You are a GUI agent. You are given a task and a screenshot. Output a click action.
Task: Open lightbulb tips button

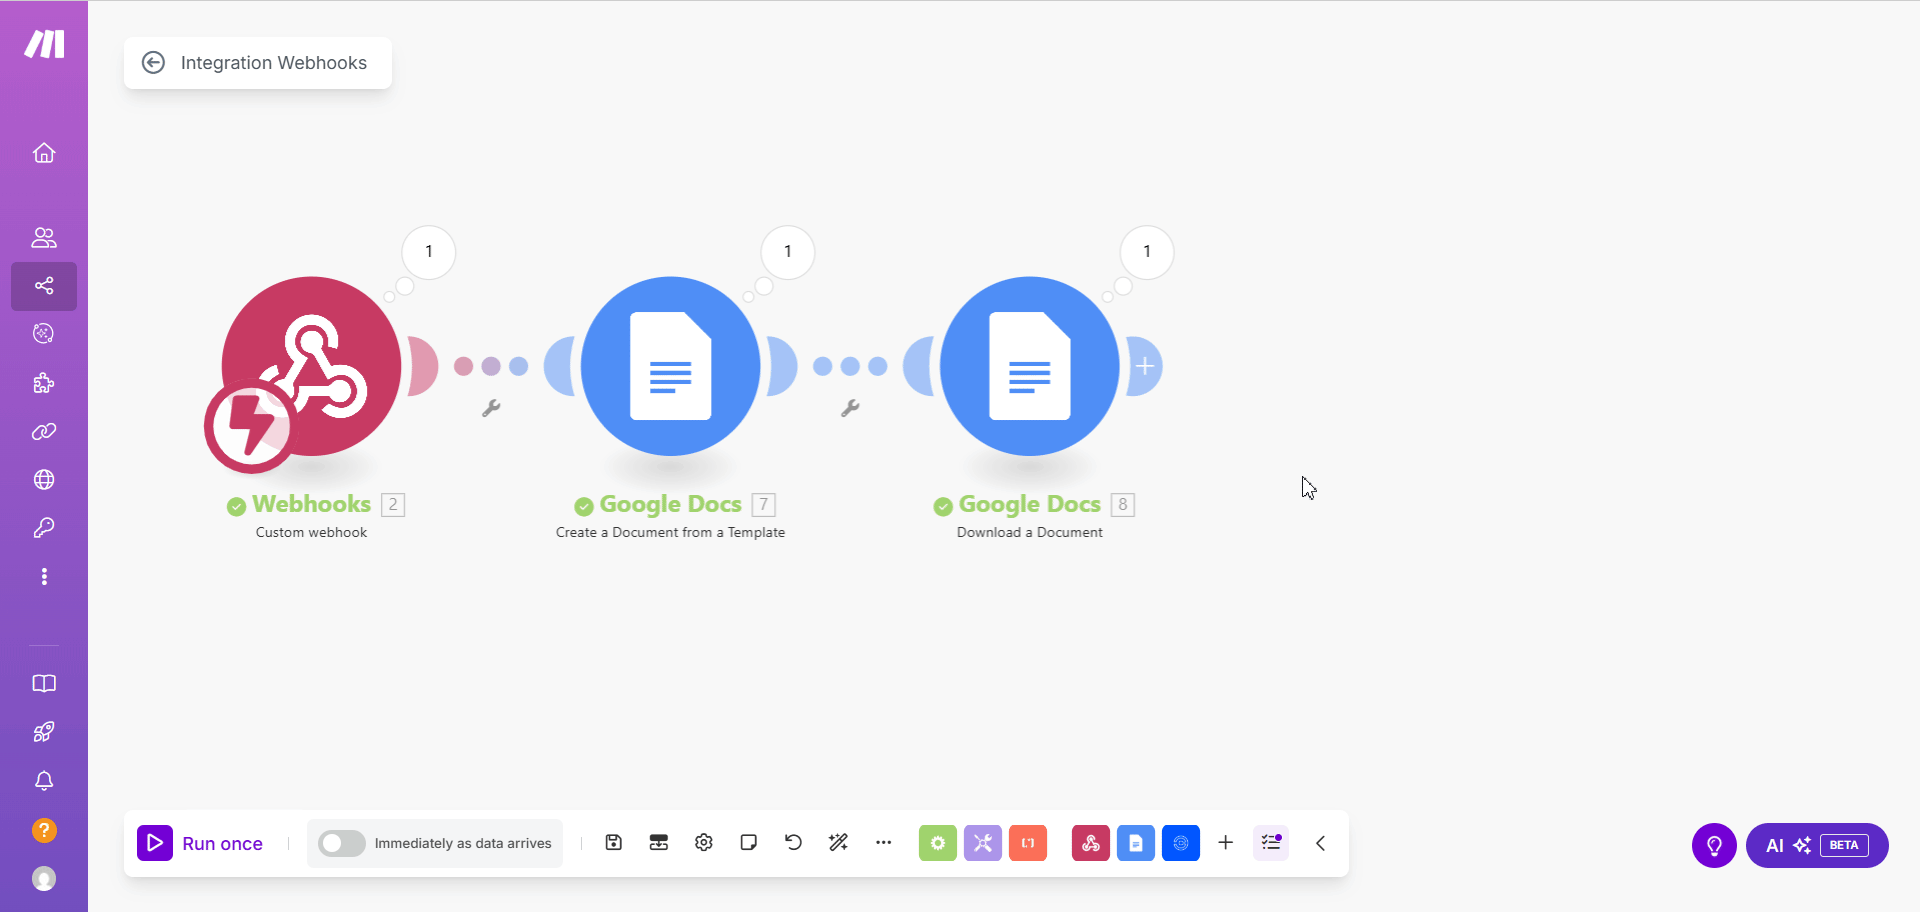click(1715, 846)
